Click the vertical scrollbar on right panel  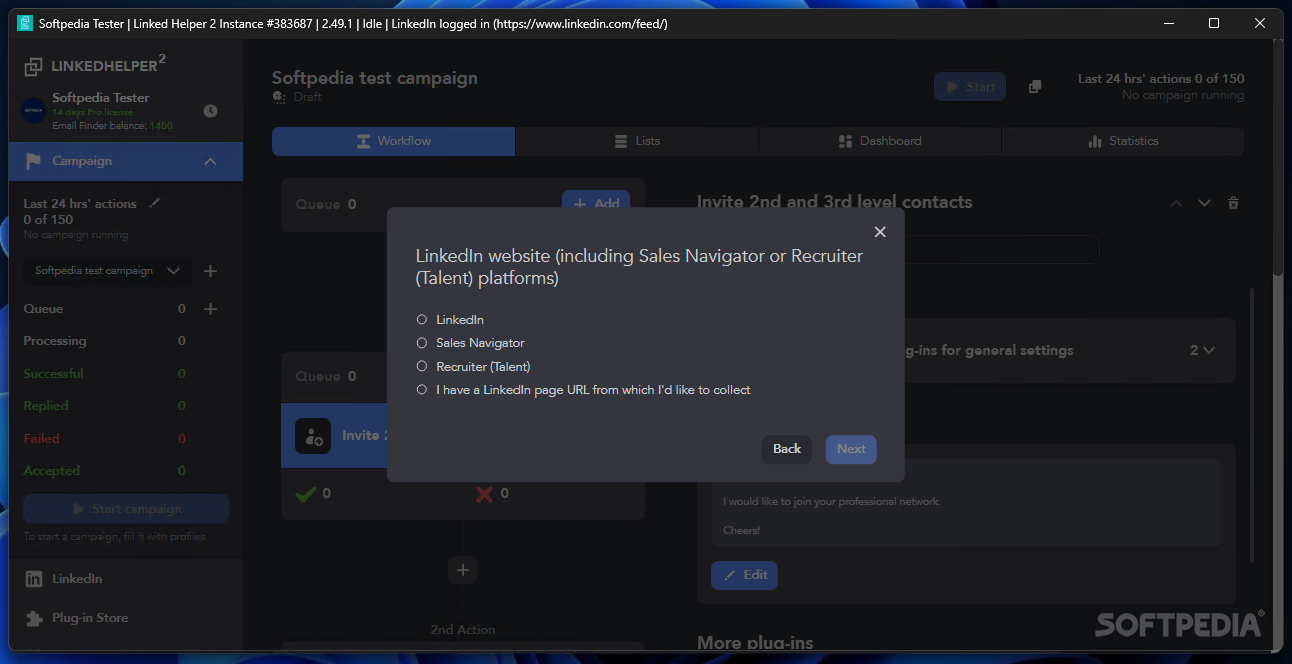click(1252, 425)
